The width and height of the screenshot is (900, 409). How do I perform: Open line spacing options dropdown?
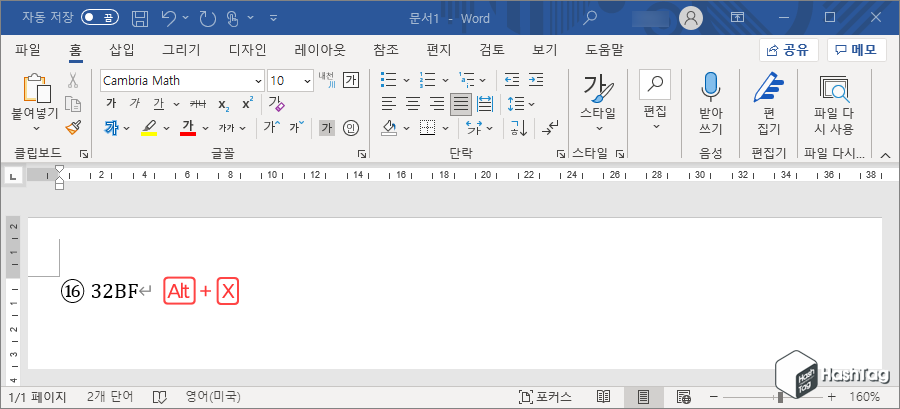[532, 104]
